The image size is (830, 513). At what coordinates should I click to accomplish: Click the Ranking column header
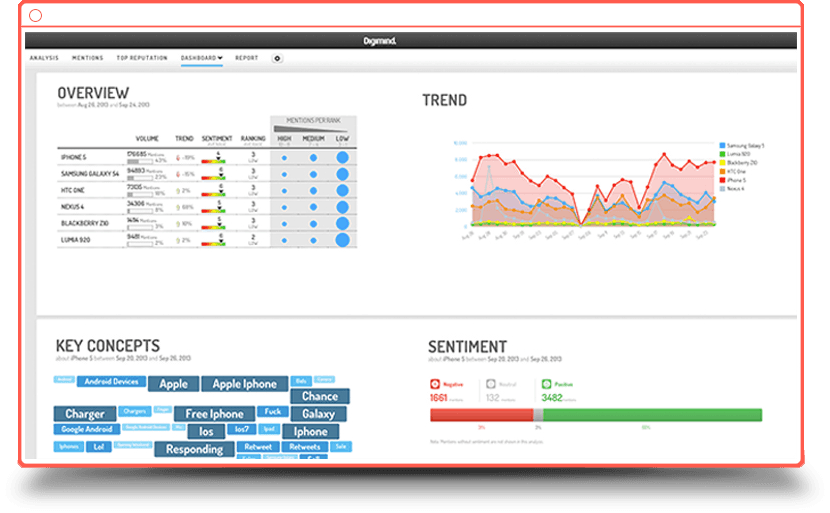(253, 139)
